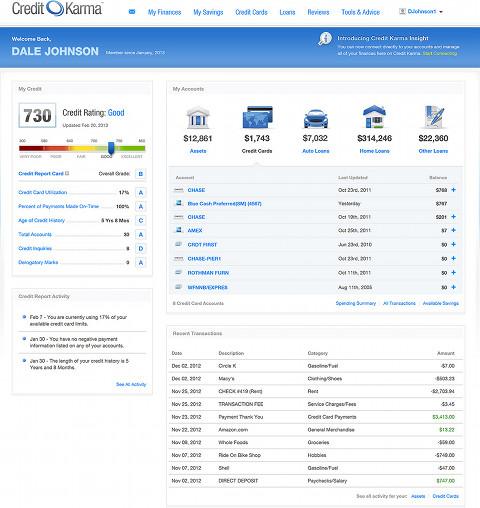Click the Start Connecting link in banner
Screen dimensions: 480x508
pos(440,53)
